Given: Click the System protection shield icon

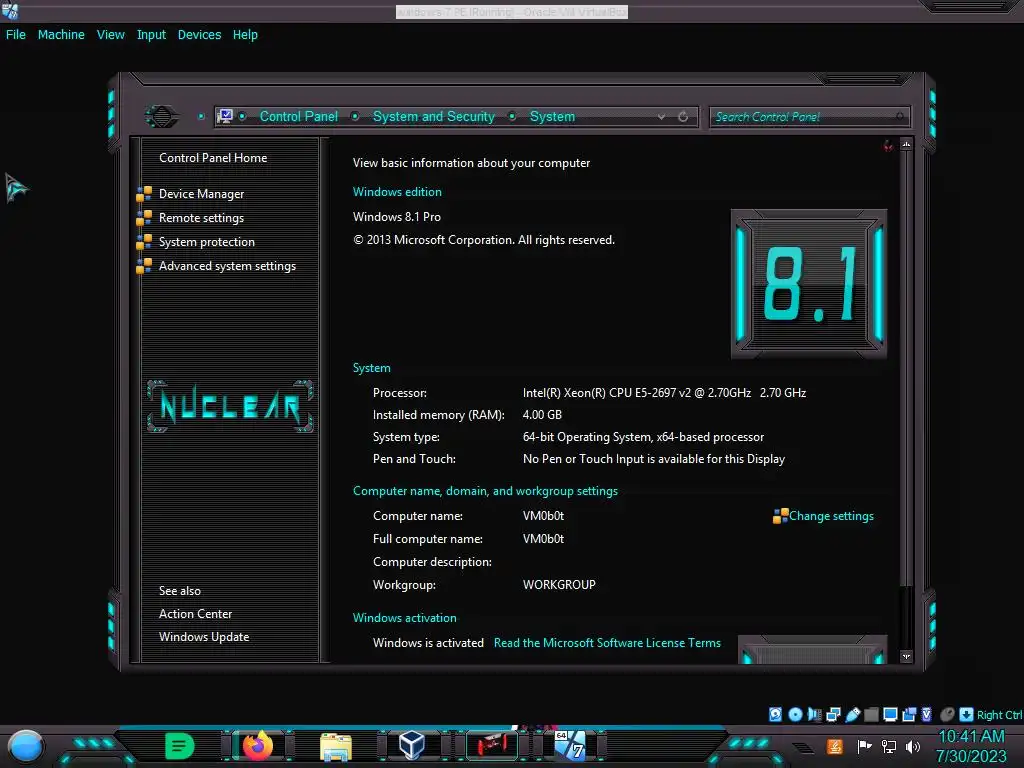Looking at the screenshot, I should 144,242.
